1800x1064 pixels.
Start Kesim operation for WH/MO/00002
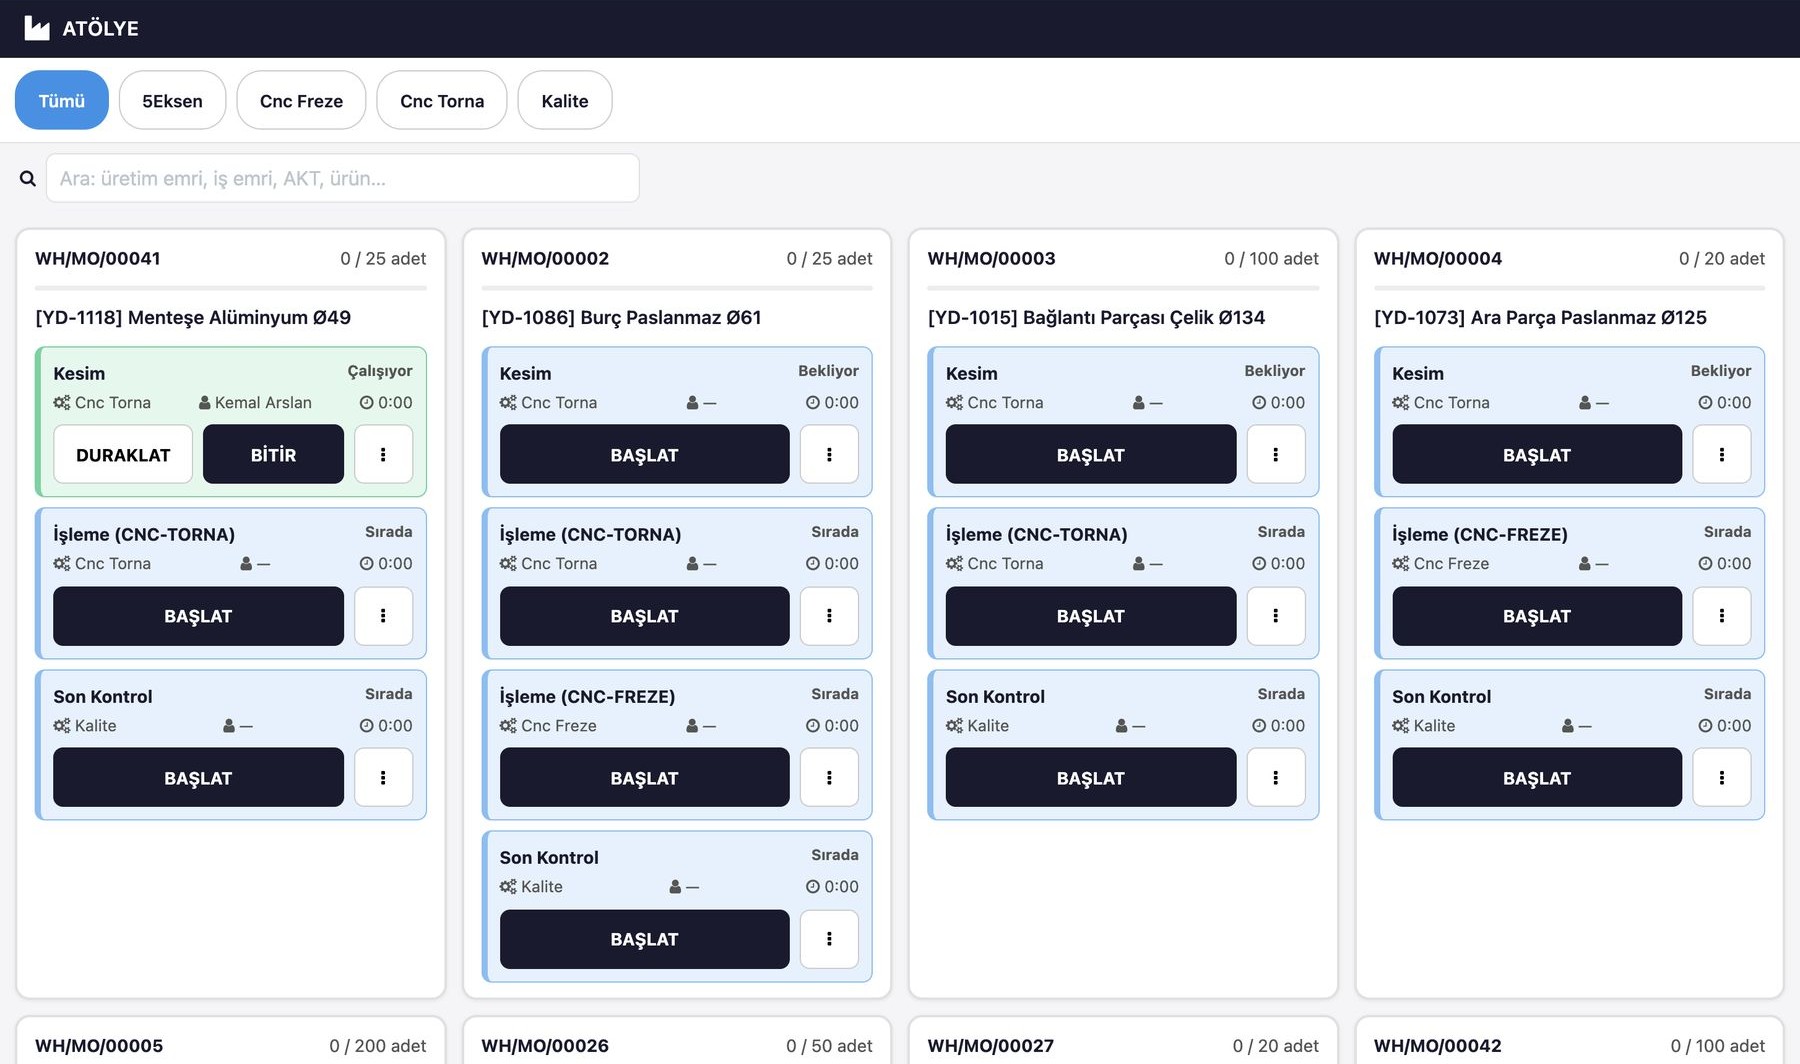point(644,454)
